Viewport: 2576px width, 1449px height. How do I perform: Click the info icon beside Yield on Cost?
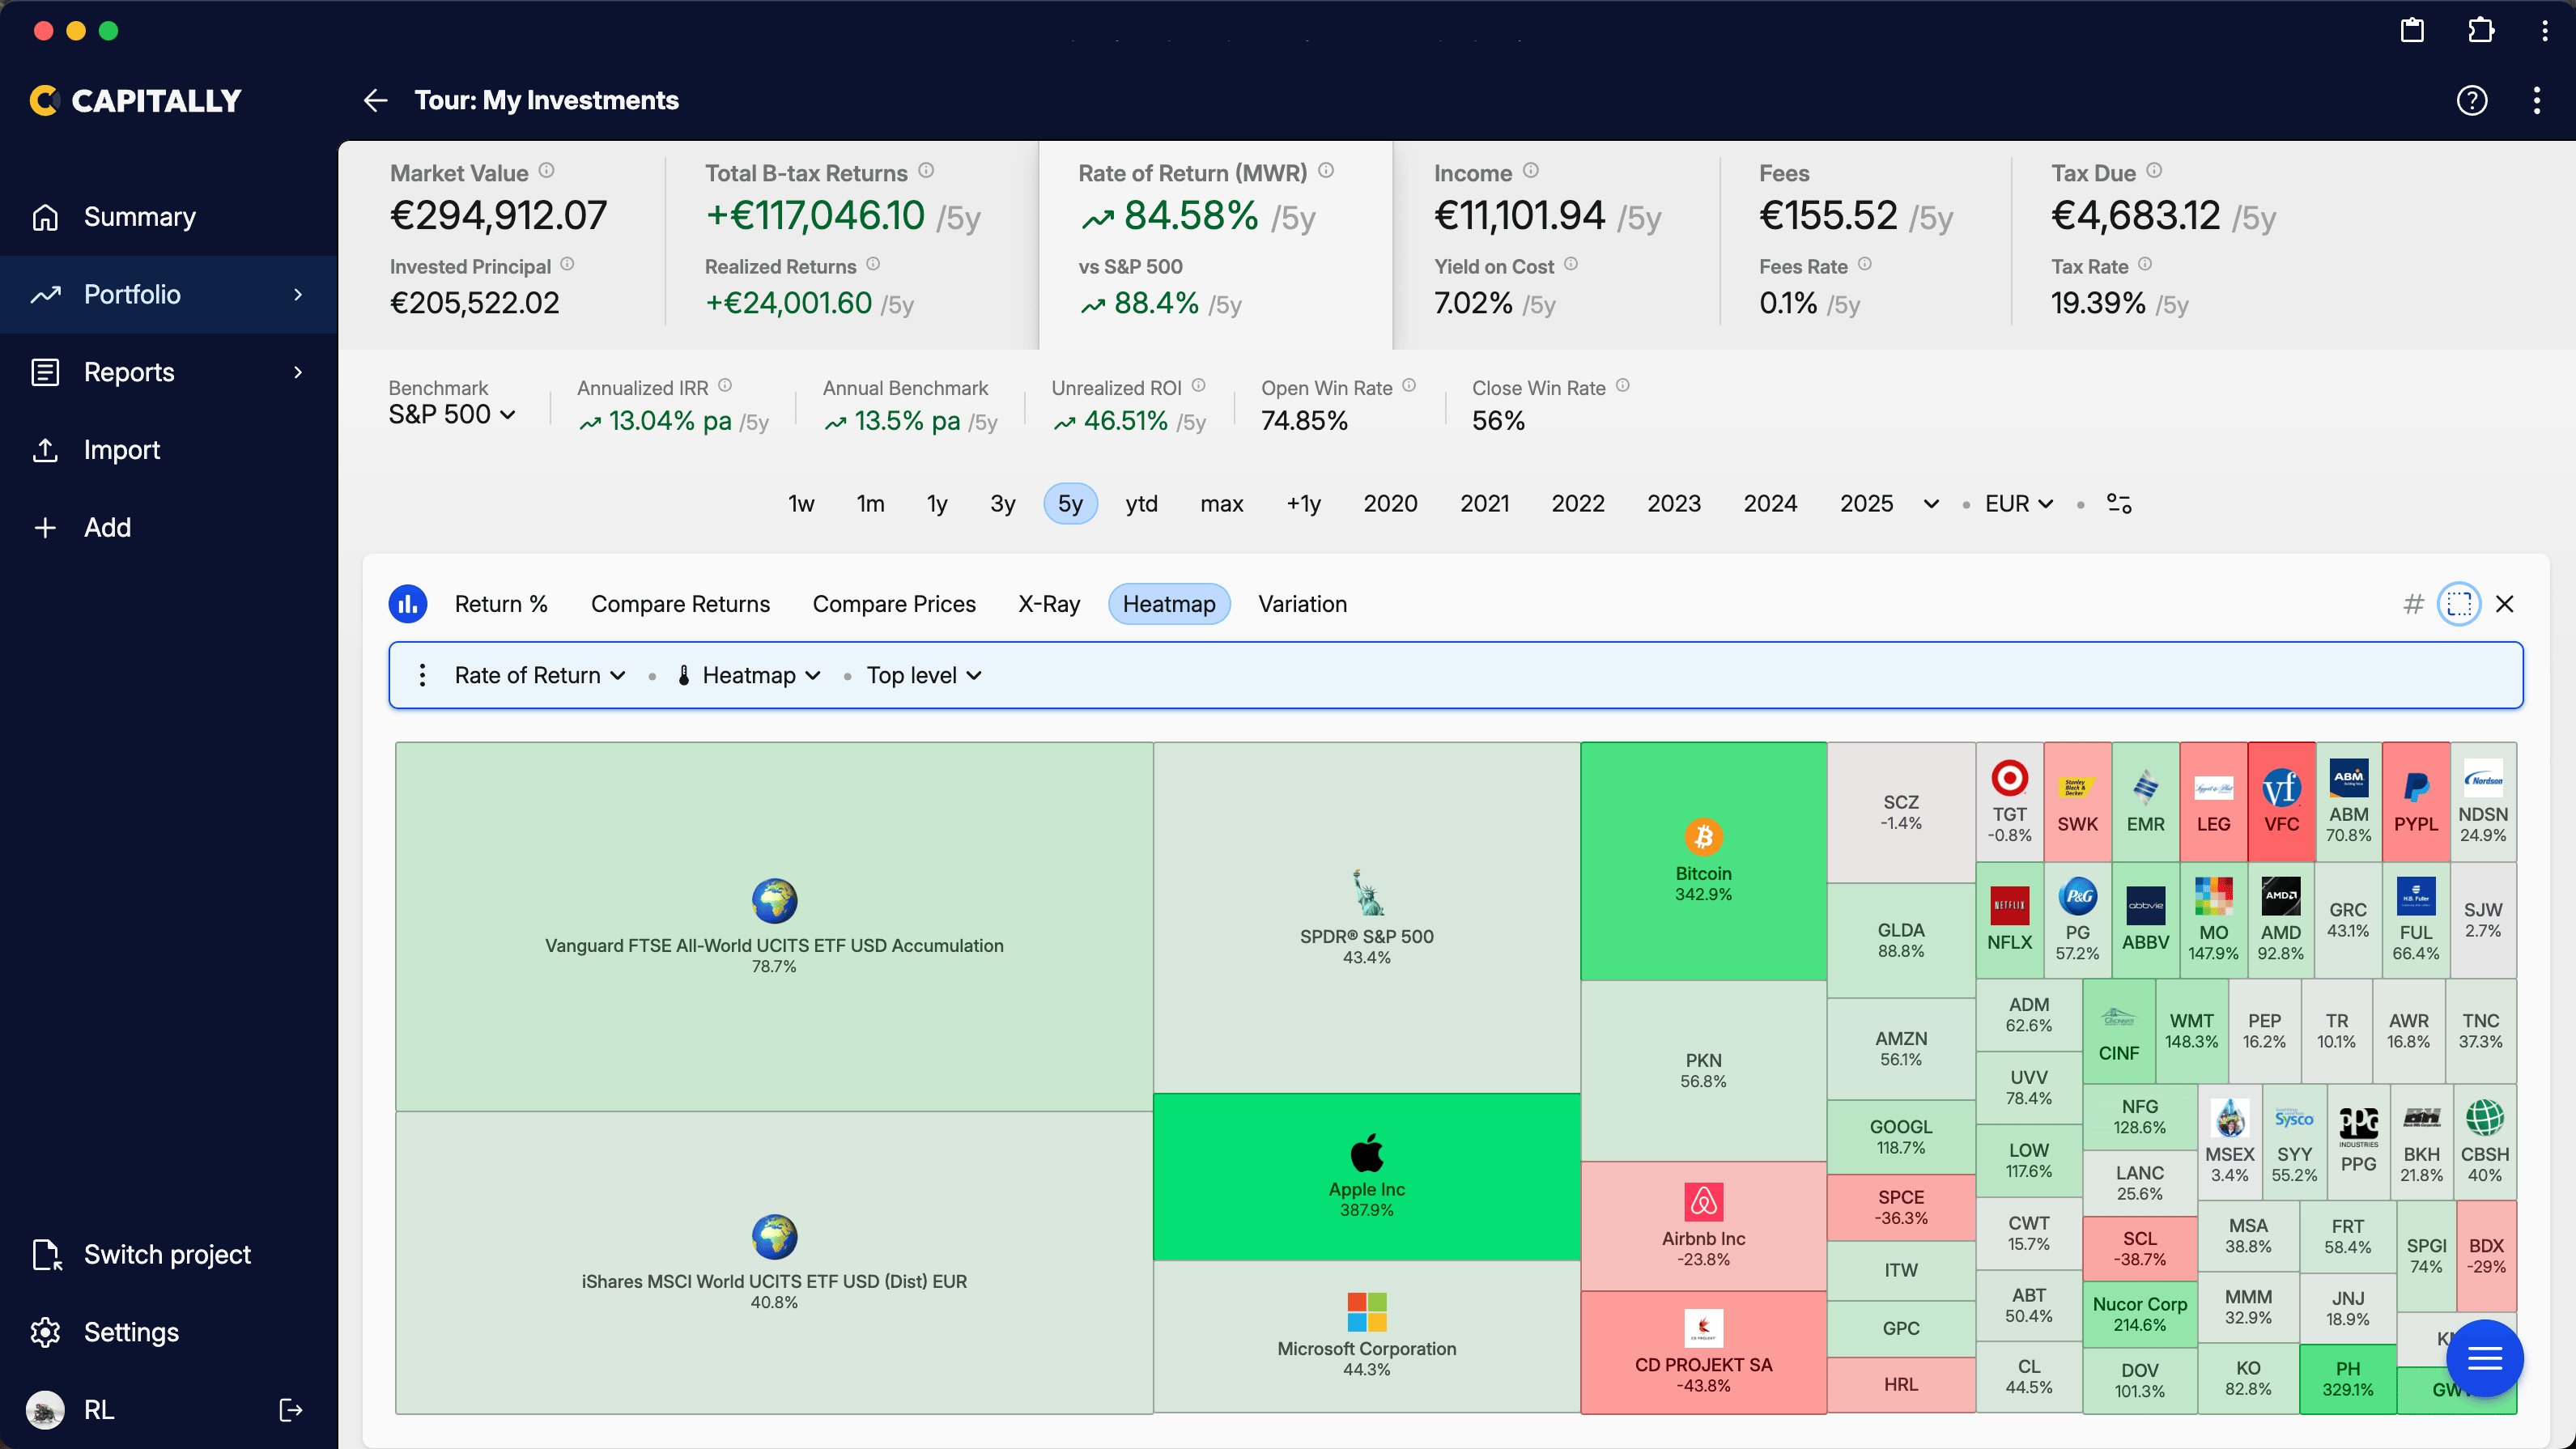tap(1571, 264)
